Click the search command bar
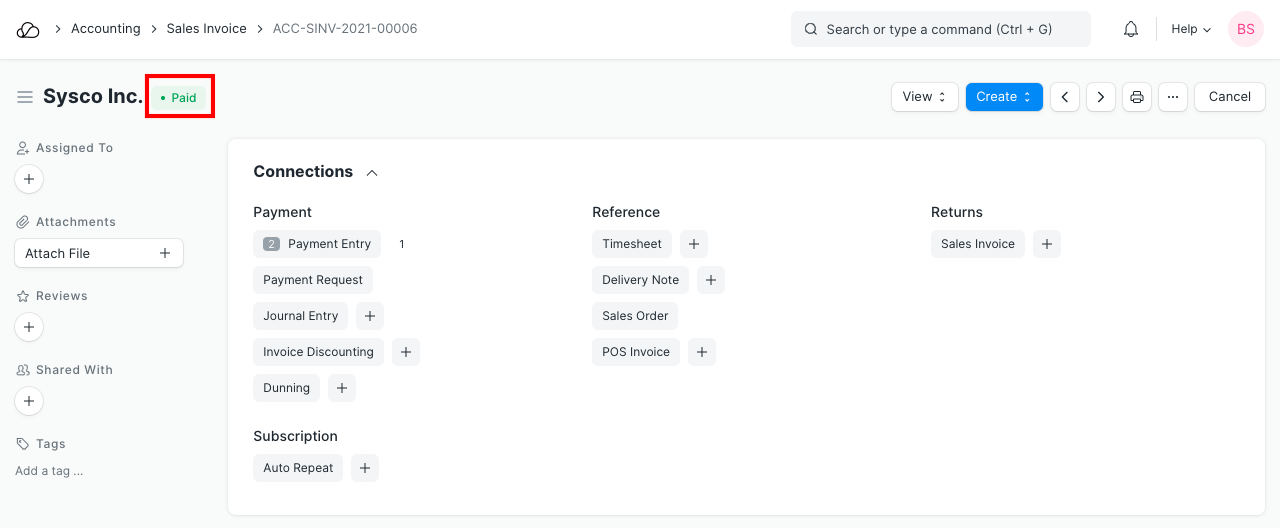This screenshot has width=1280, height=528. click(940, 29)
